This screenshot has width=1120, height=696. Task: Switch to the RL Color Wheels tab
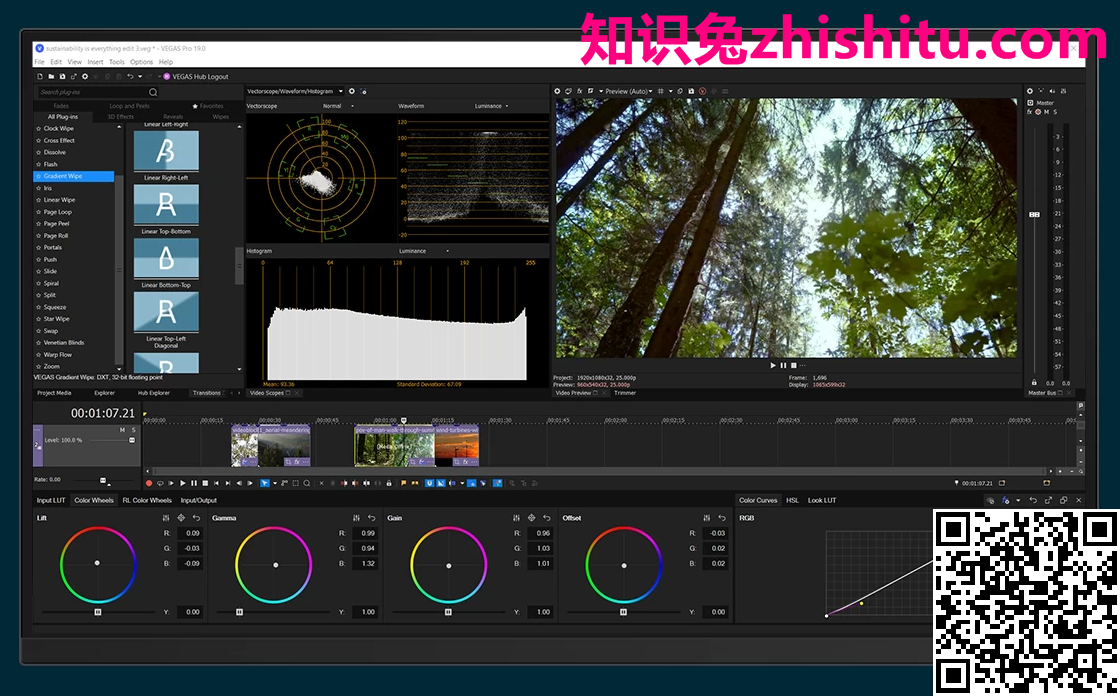coord(147,500)
